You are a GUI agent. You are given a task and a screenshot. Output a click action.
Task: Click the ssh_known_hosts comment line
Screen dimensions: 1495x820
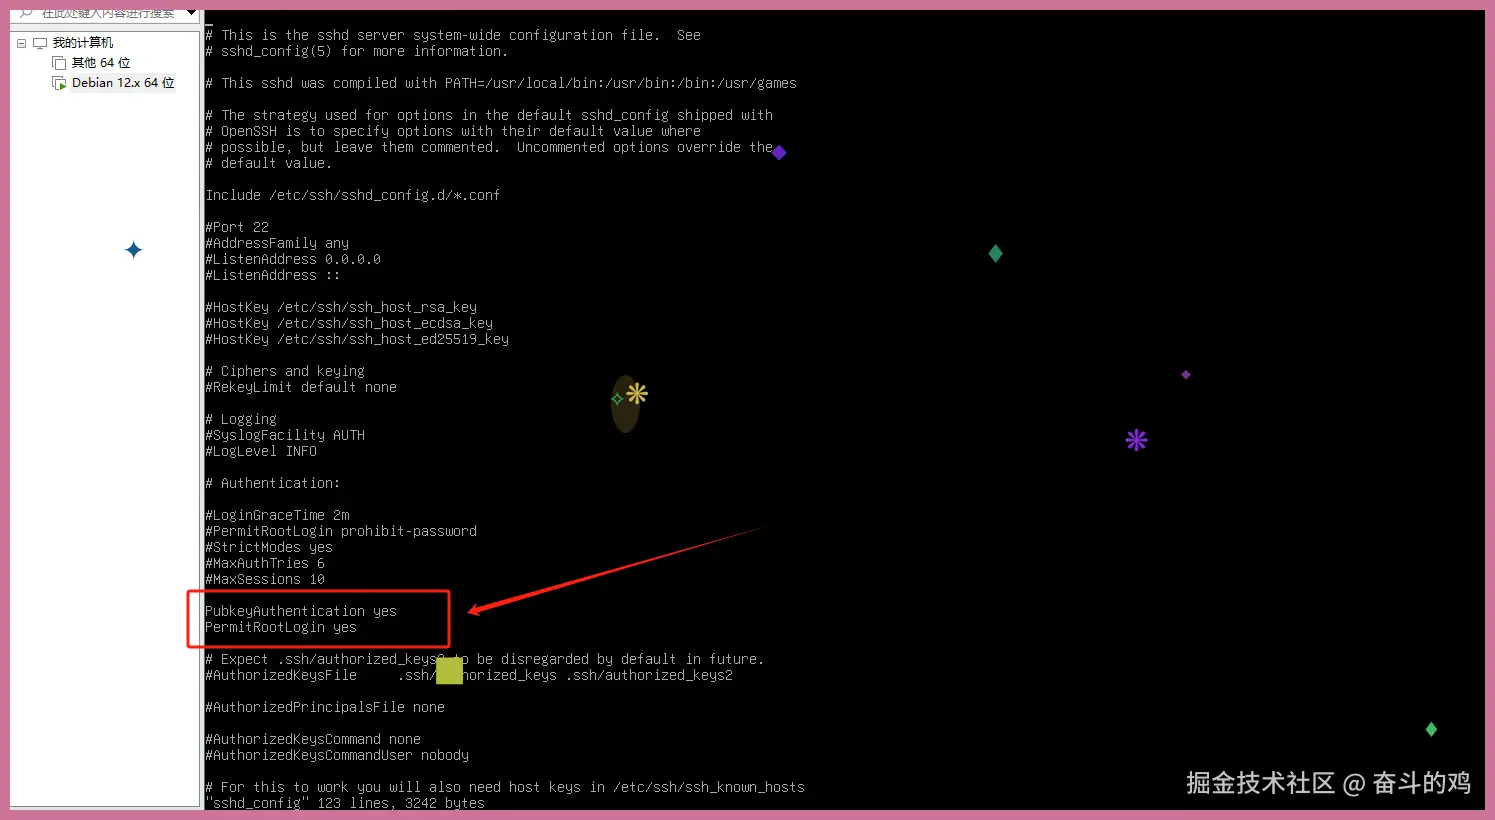(505, 787)
